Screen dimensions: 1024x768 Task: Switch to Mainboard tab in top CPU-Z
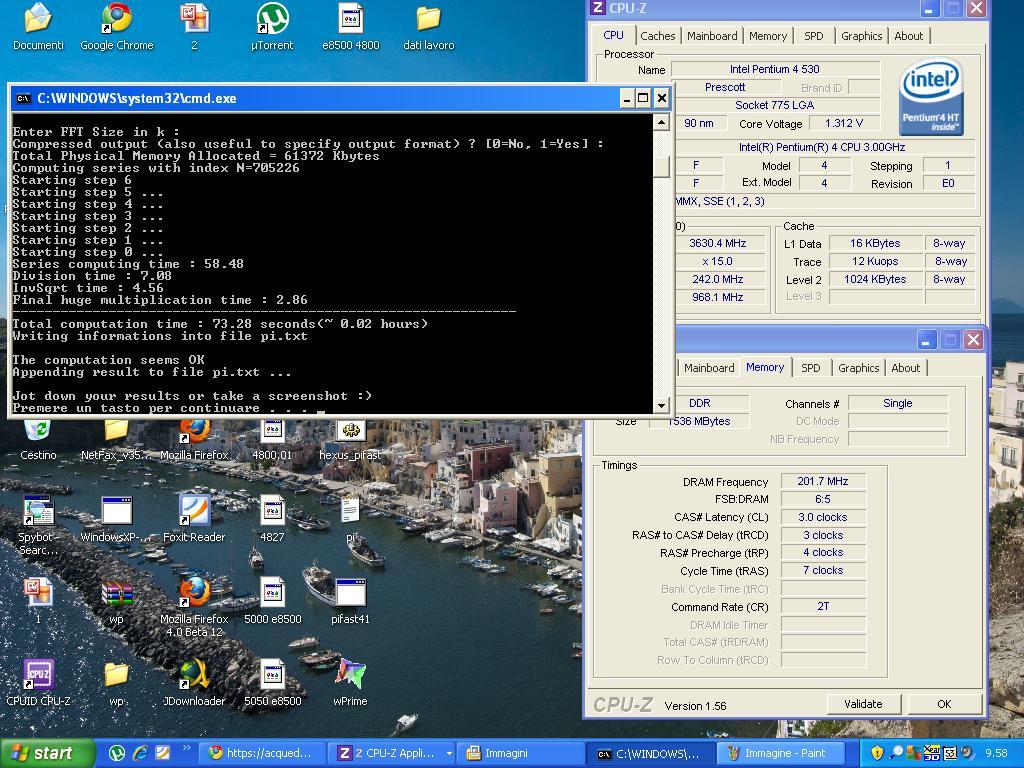(712, 36)
